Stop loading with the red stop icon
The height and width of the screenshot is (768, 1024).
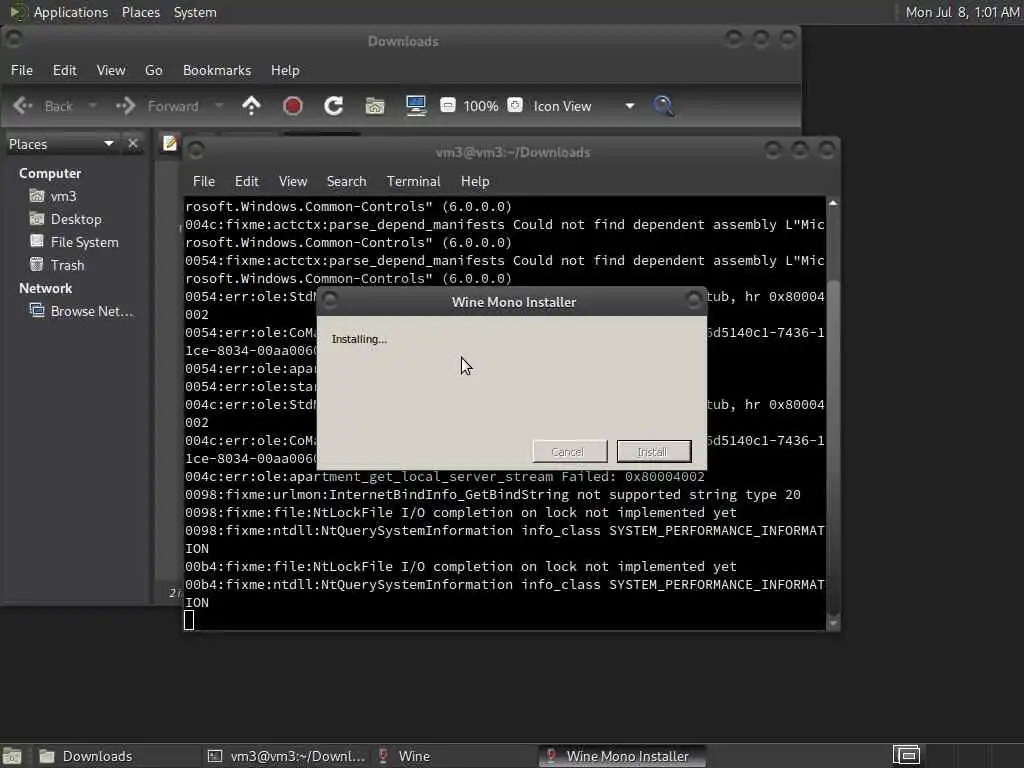pos(293,106)
